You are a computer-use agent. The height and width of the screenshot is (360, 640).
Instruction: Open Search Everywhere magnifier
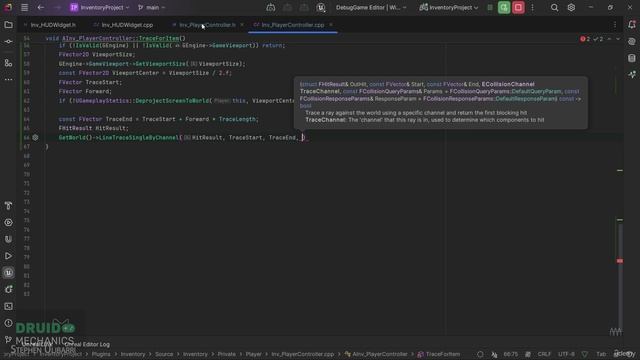[x=554, y=7]
